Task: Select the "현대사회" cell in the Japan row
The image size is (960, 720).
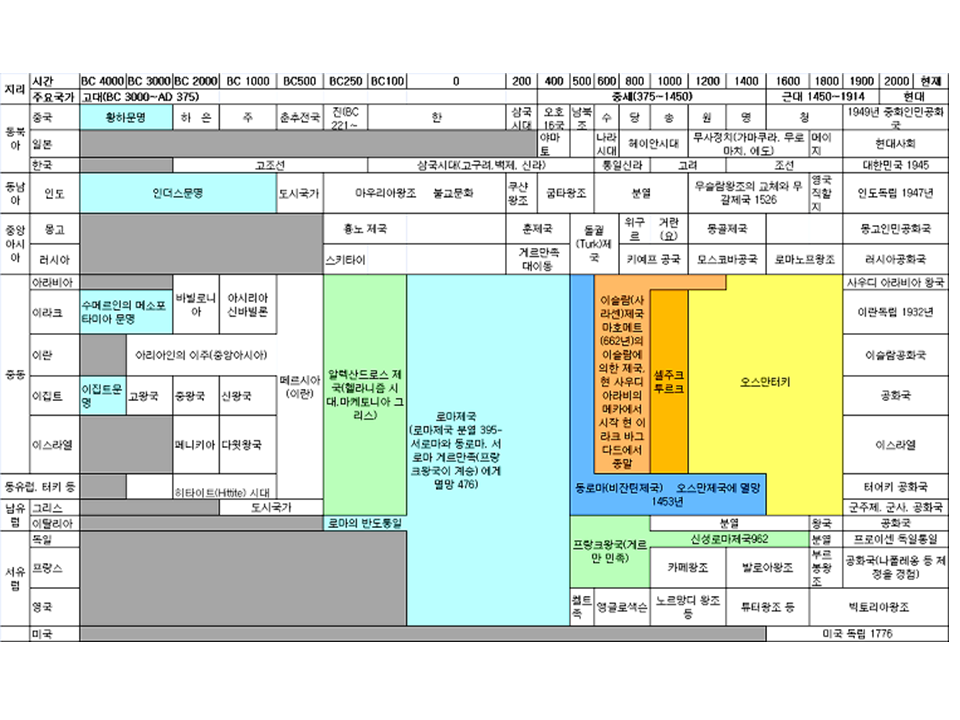Action: point(896,144)
